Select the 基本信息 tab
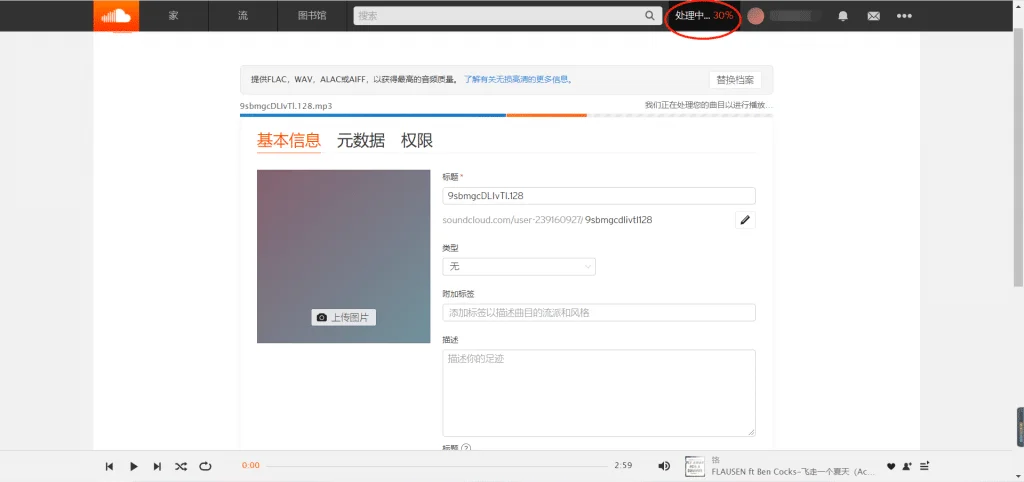This screenshot has height=482, width=1024. coord(289,140)
